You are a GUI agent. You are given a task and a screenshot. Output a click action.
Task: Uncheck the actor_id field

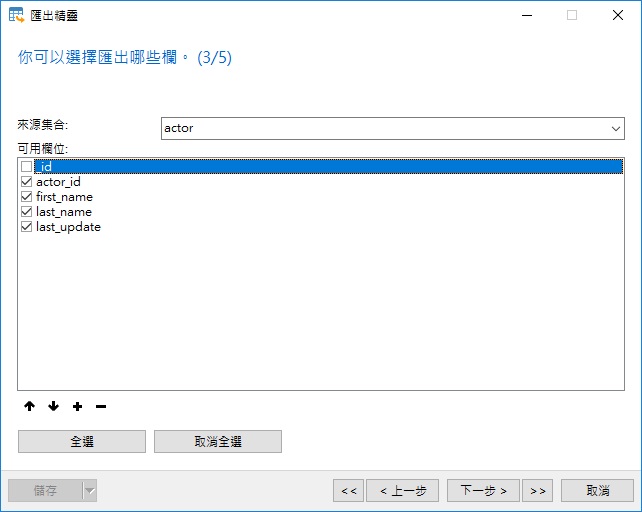26,182
